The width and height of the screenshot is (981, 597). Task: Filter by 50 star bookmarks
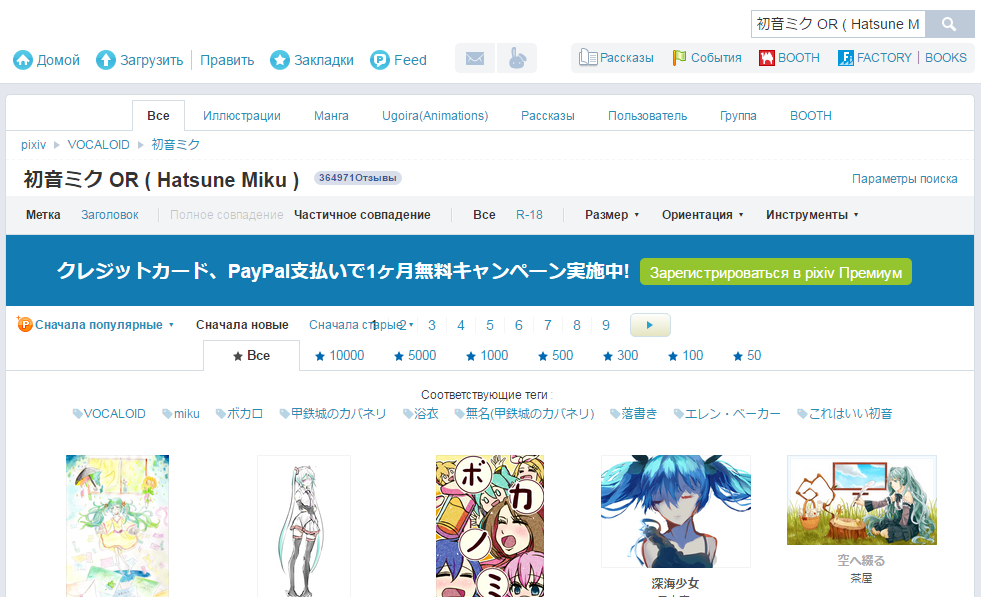pos(747,355)
